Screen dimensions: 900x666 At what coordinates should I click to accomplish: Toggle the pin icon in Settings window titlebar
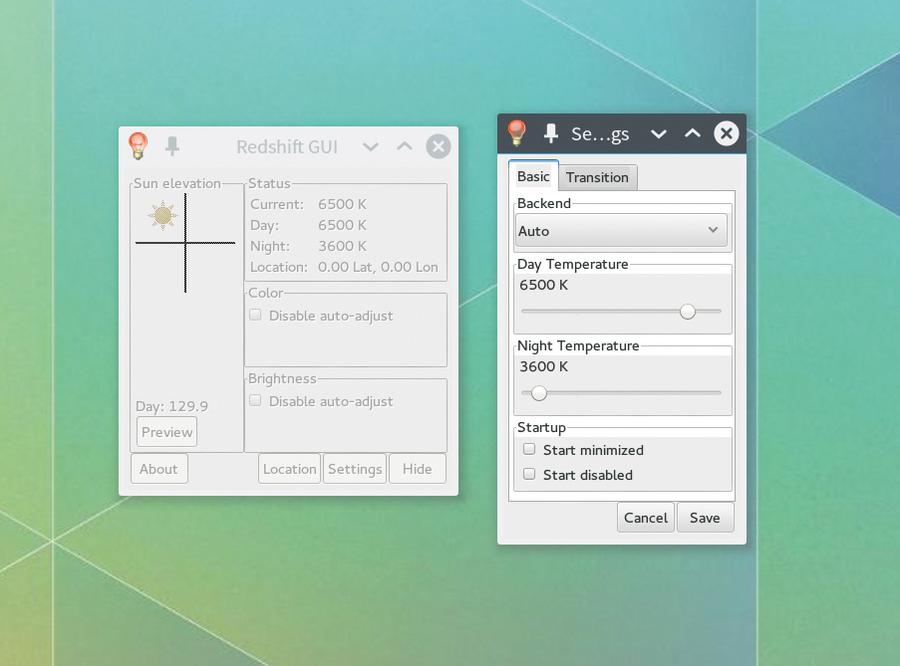pyautogui.click(x=551, y=134)
